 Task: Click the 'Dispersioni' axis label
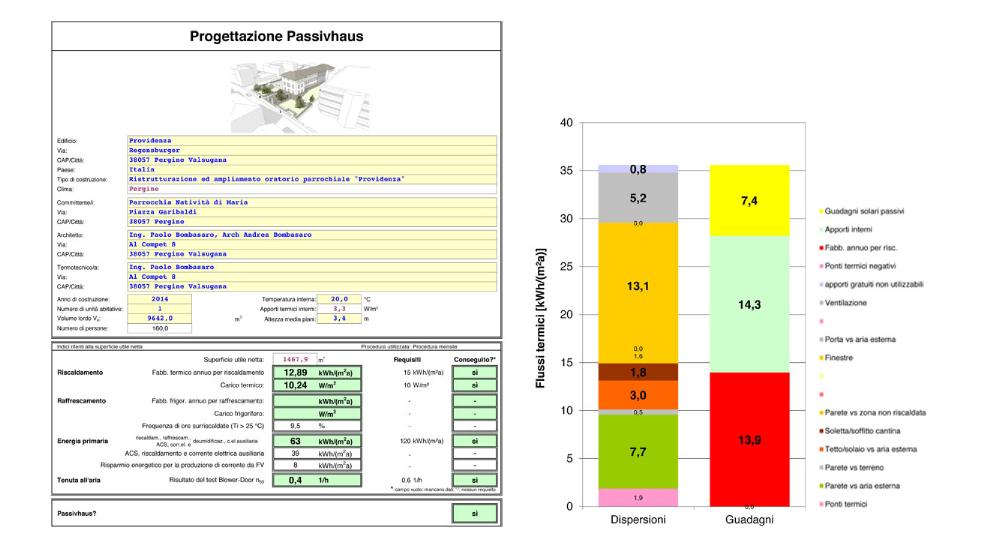638,520
